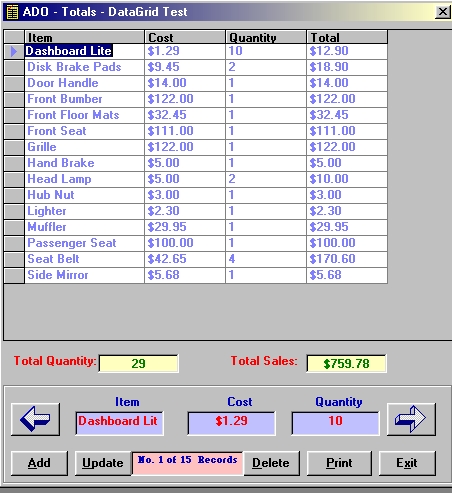Click the Item text field showing Dashboard Lit
This screenshot has height=493, width=452.
tap(120, 423)
